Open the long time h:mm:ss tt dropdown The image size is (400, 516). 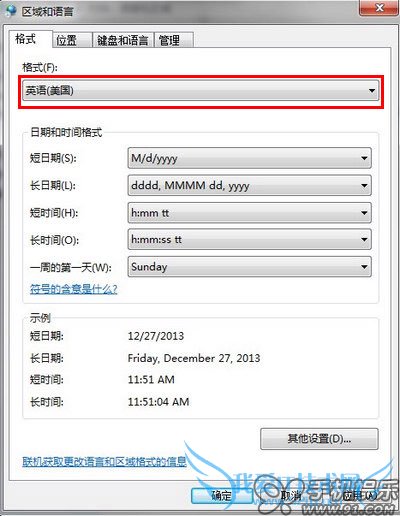(x=249, y=239)
